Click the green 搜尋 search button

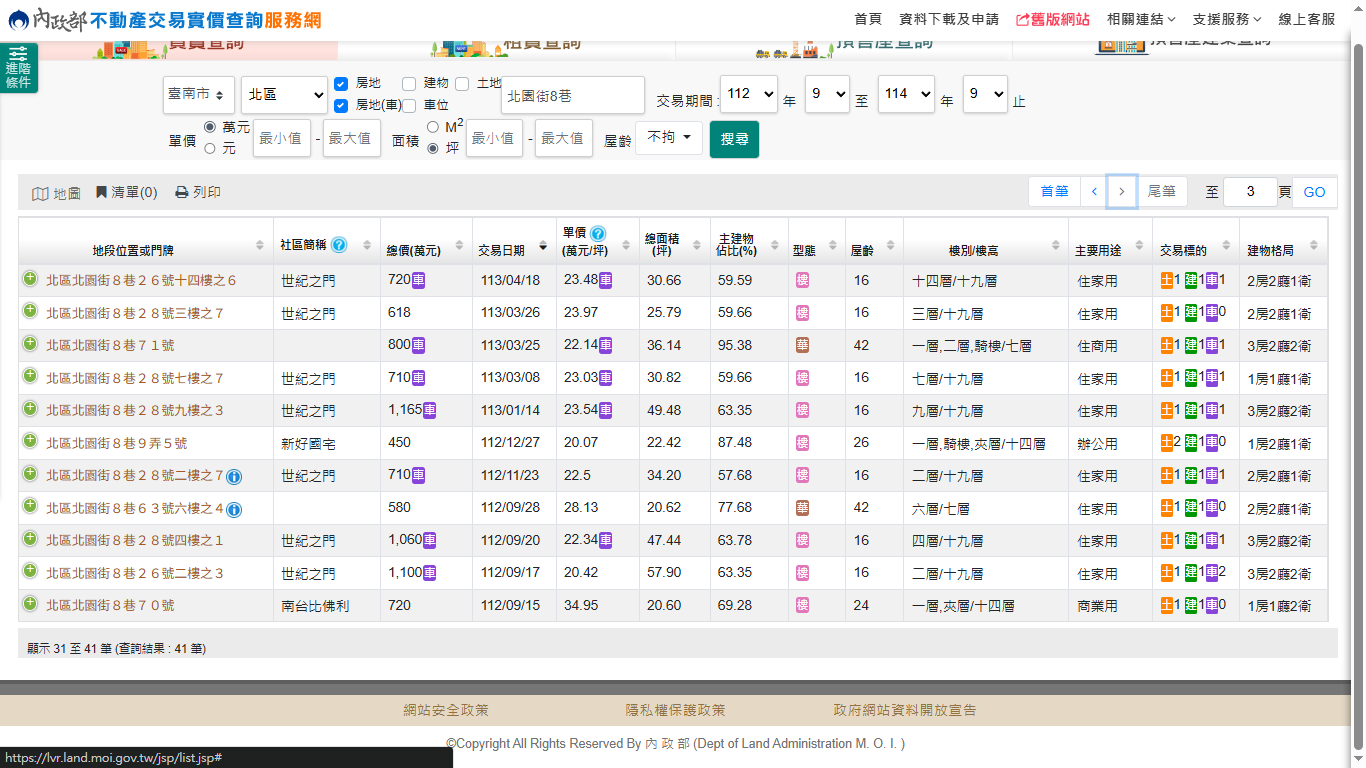coord(734,139)
